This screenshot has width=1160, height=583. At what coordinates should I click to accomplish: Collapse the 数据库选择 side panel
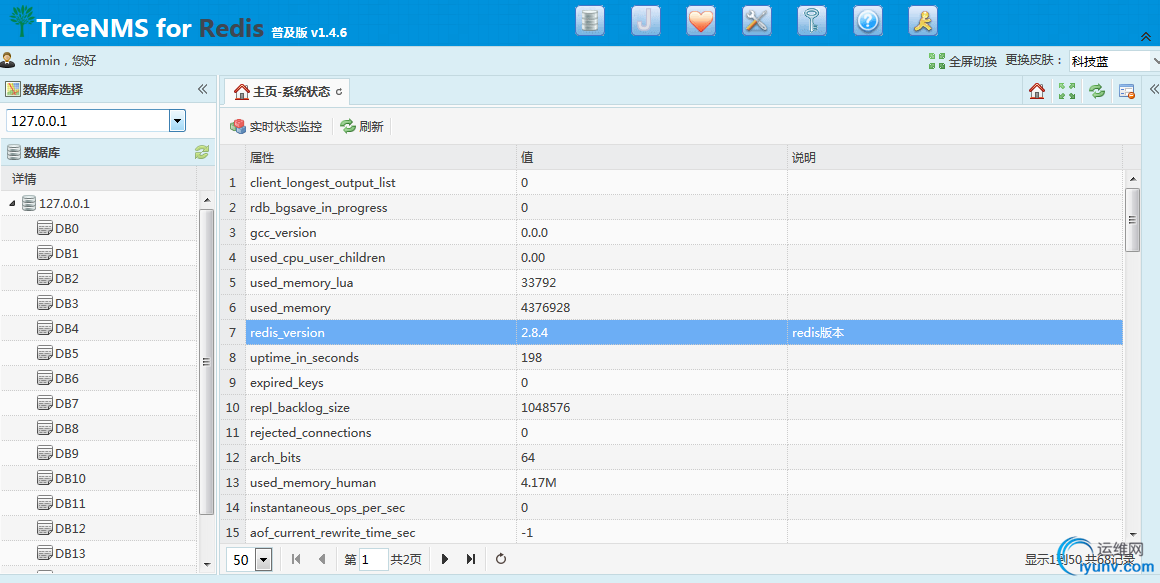coord(203,90)
